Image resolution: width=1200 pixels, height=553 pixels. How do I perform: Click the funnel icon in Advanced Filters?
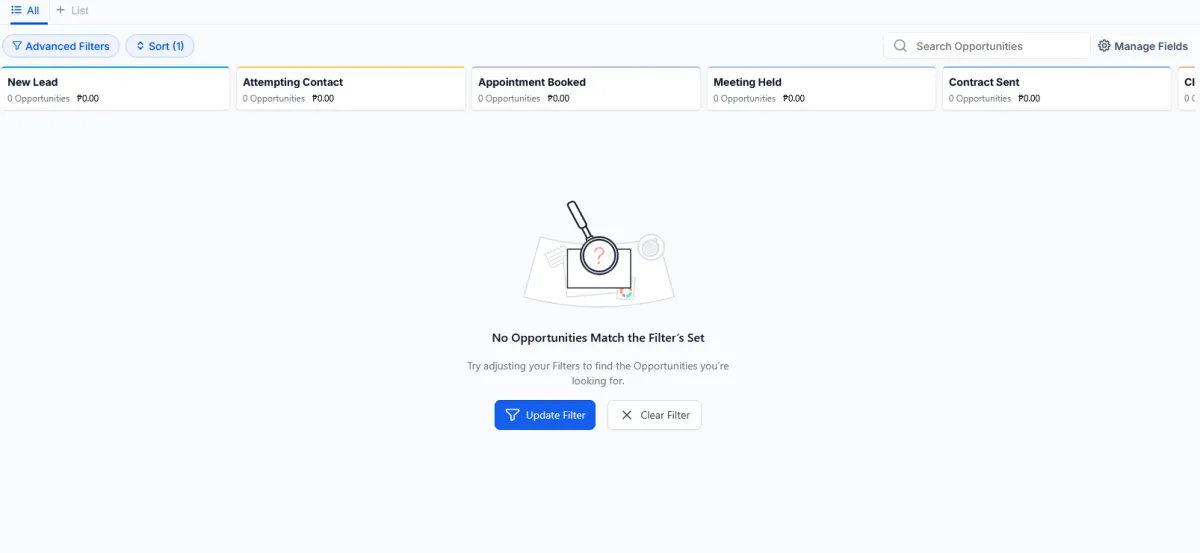pos(17,46)
